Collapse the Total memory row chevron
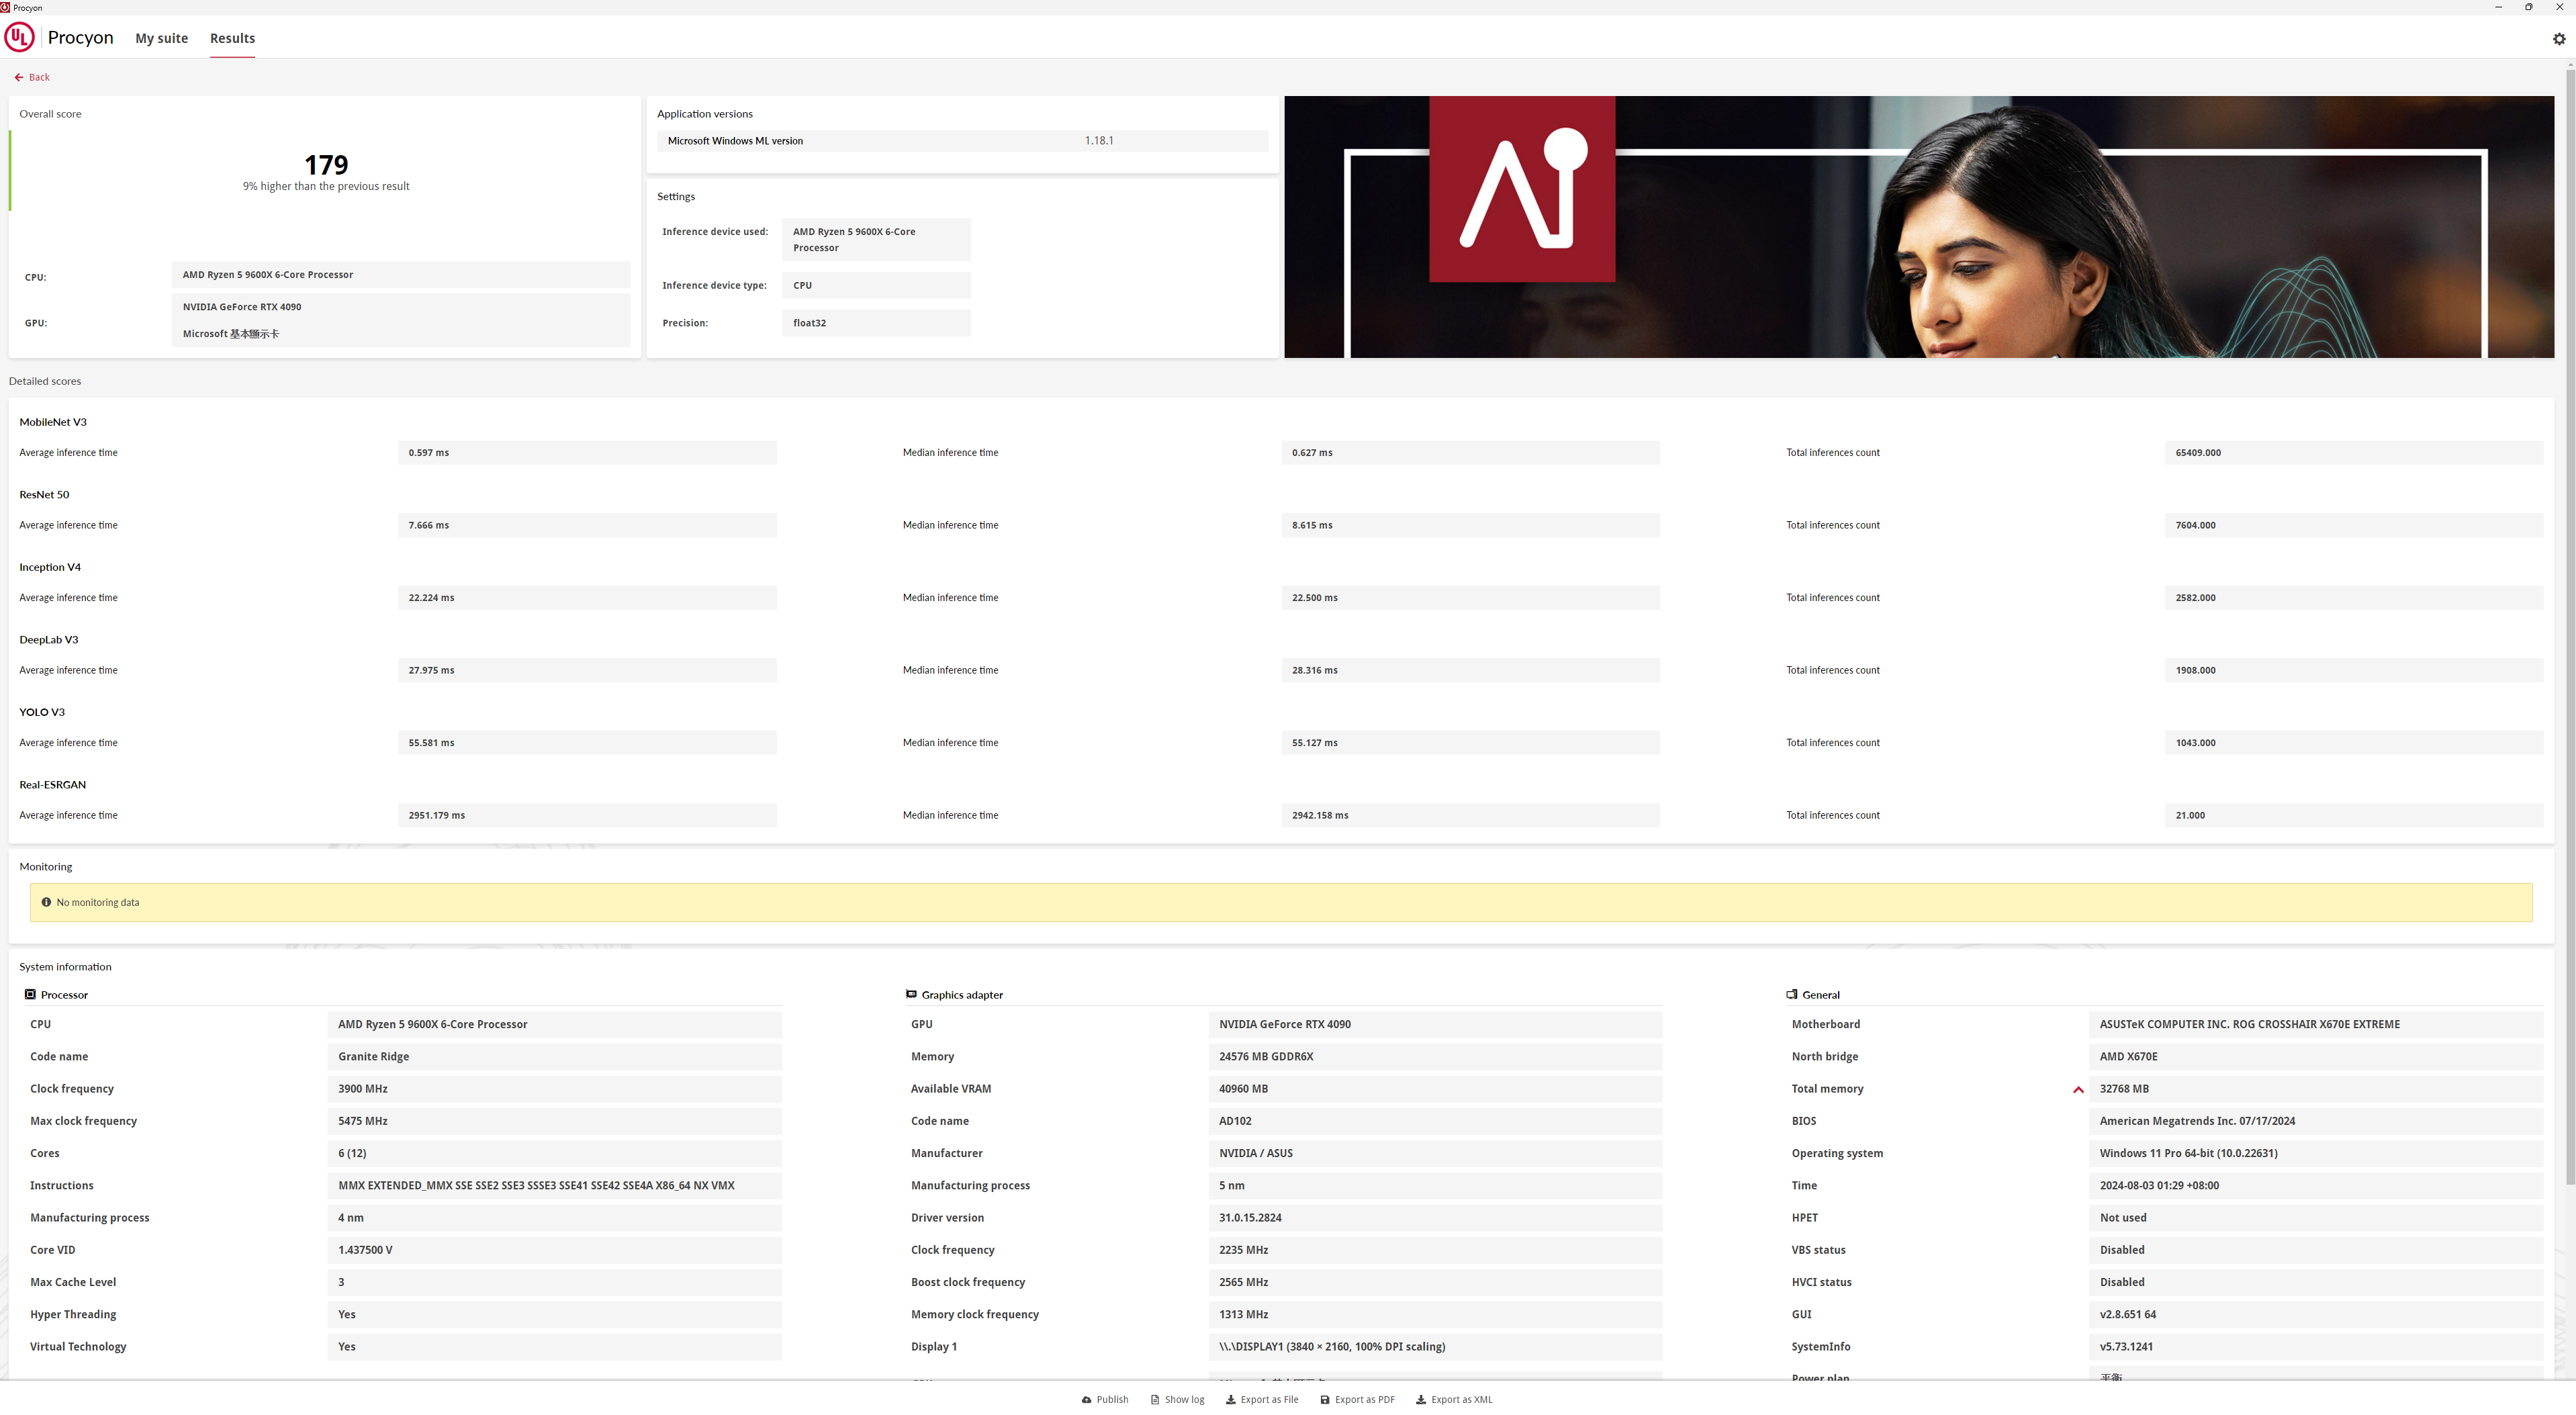Screen dimensions: 2576x1415 click(x=2078, y=1089)
